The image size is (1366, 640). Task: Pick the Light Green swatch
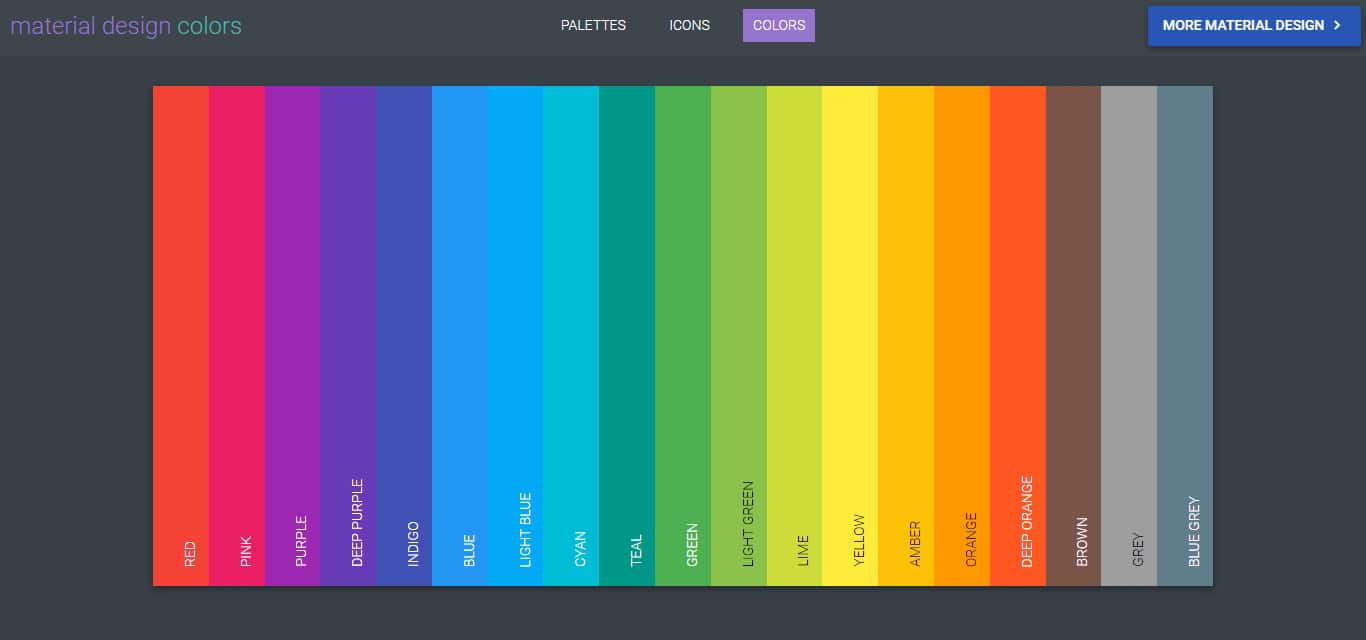pyautogui.click(x=739, y=336)
